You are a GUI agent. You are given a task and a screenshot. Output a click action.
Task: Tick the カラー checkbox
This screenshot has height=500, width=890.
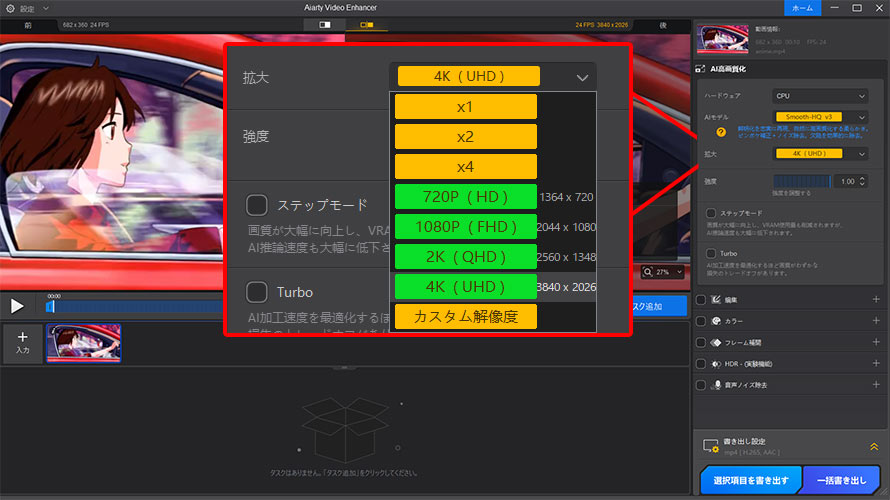coord(701,321)
